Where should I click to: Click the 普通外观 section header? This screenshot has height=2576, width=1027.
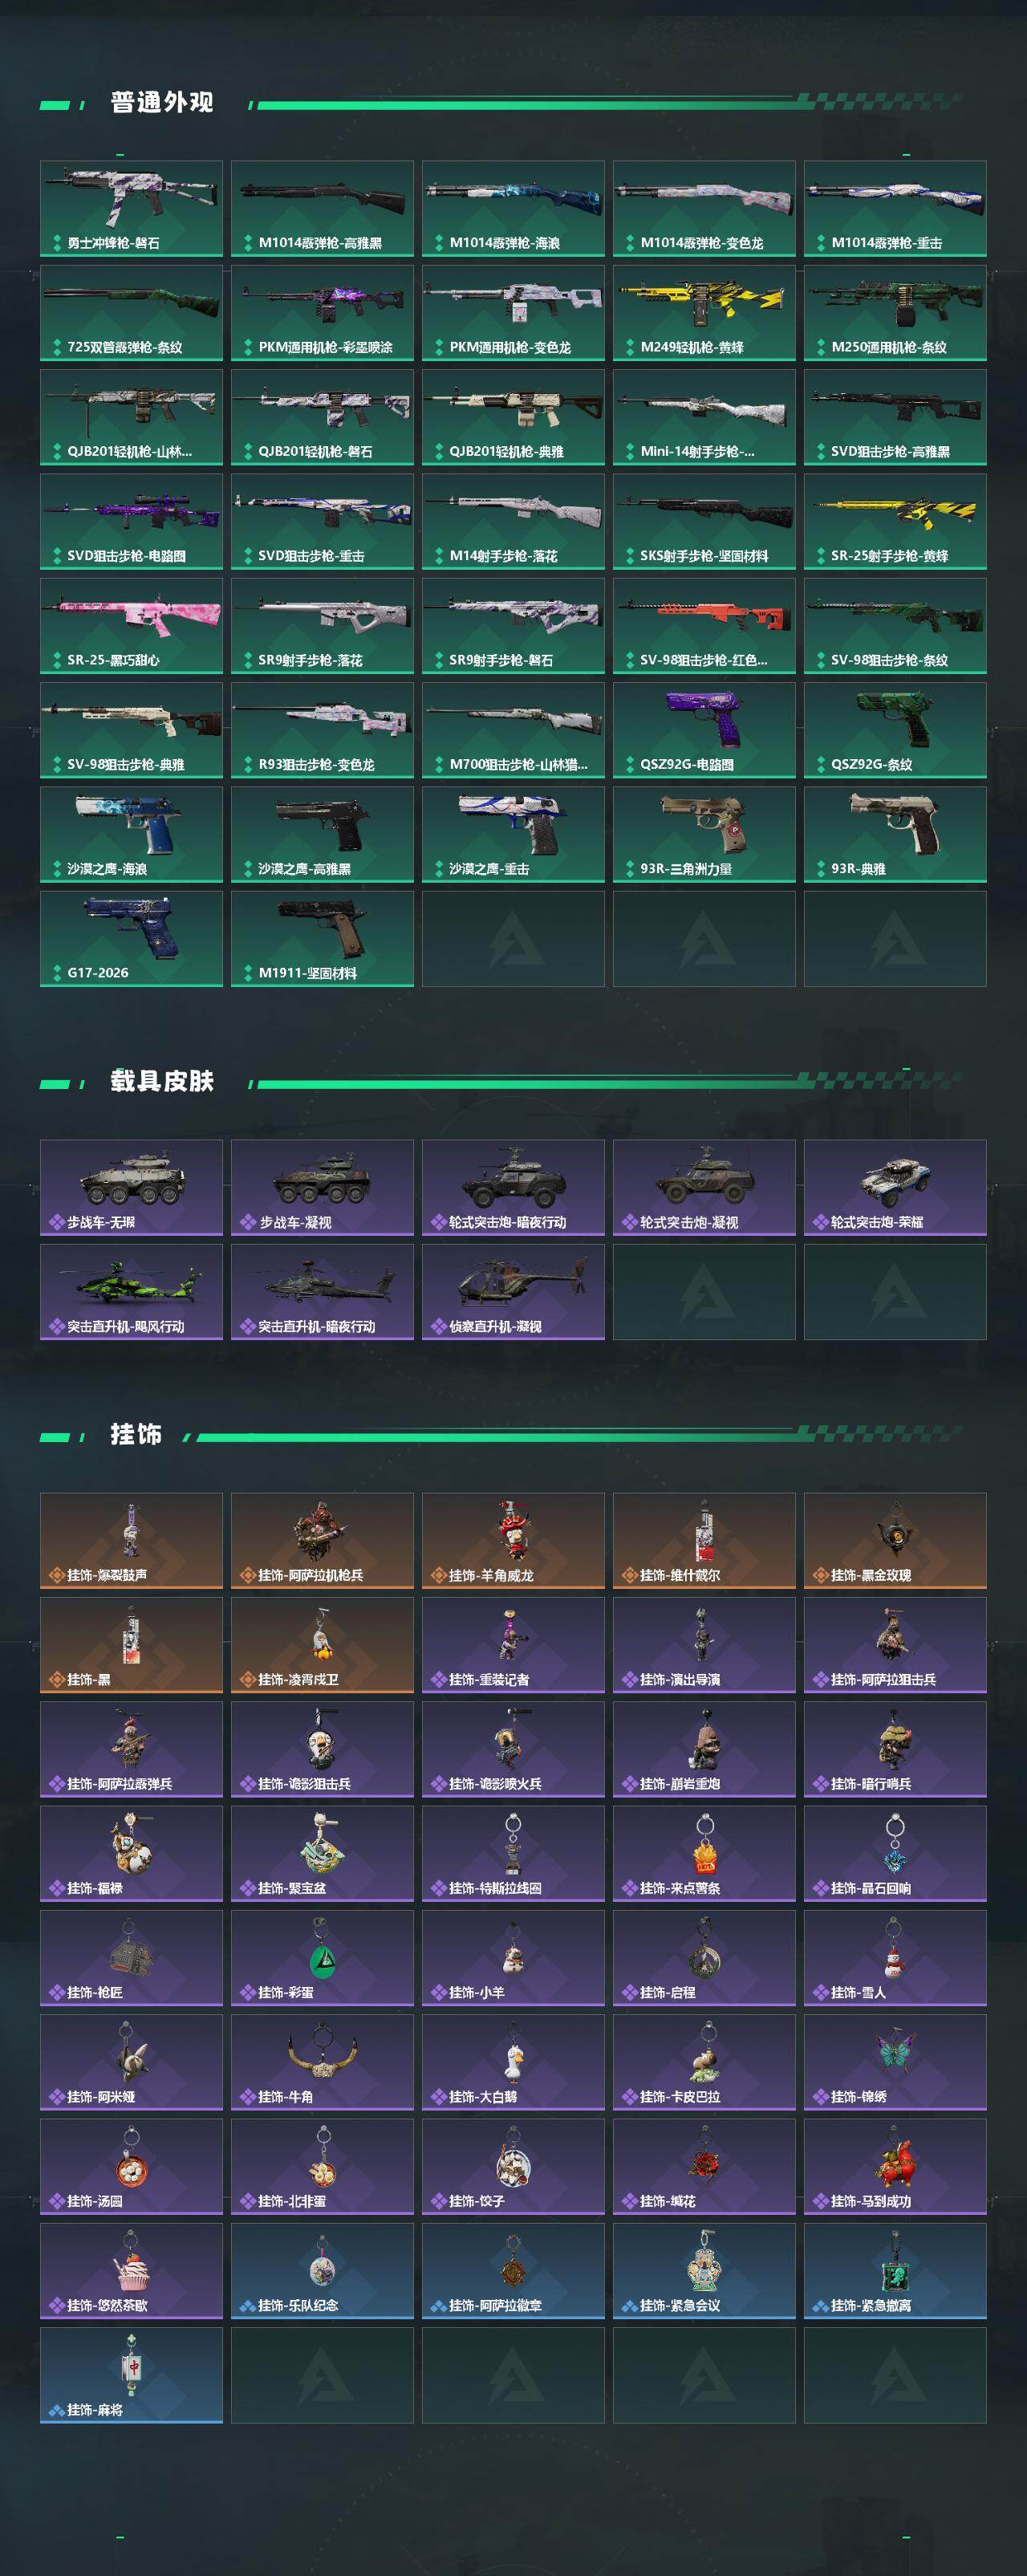click(x=162, y=103)
